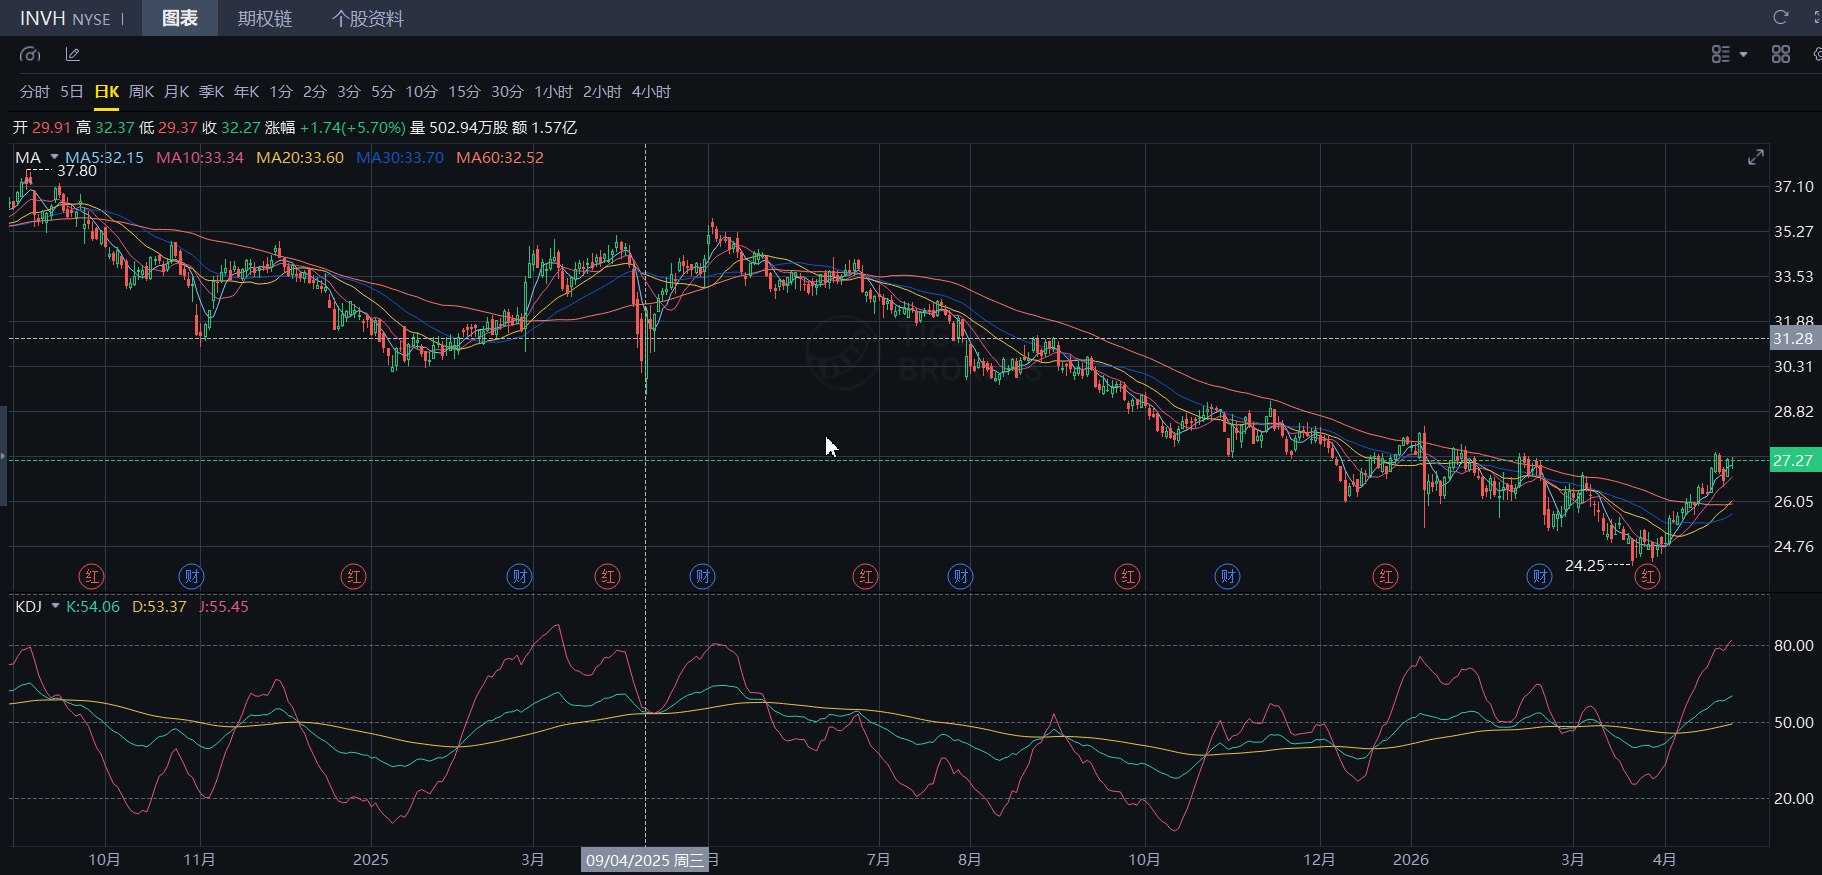
Task: Expand the main chart with the diagonal arrows icon
Action: tap(1755, 158)
